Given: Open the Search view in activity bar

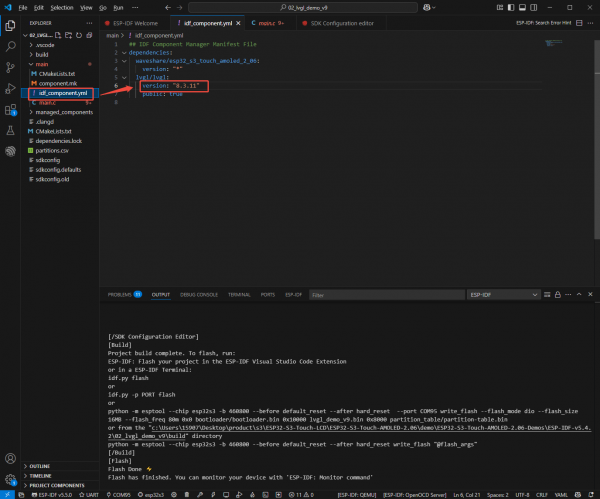Looking at the screenshot, I should click(x=10, y=45).
